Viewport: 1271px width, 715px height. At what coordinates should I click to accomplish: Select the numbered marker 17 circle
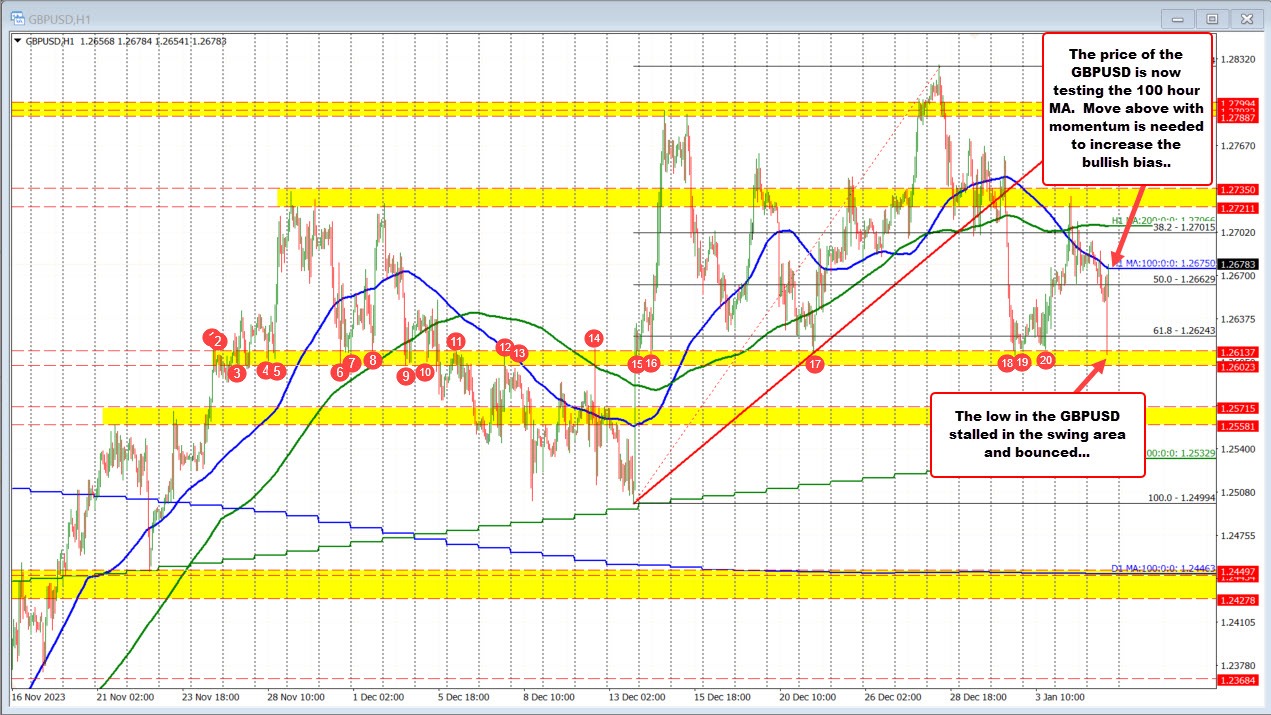pyautogui.click(x=814, y=364)
